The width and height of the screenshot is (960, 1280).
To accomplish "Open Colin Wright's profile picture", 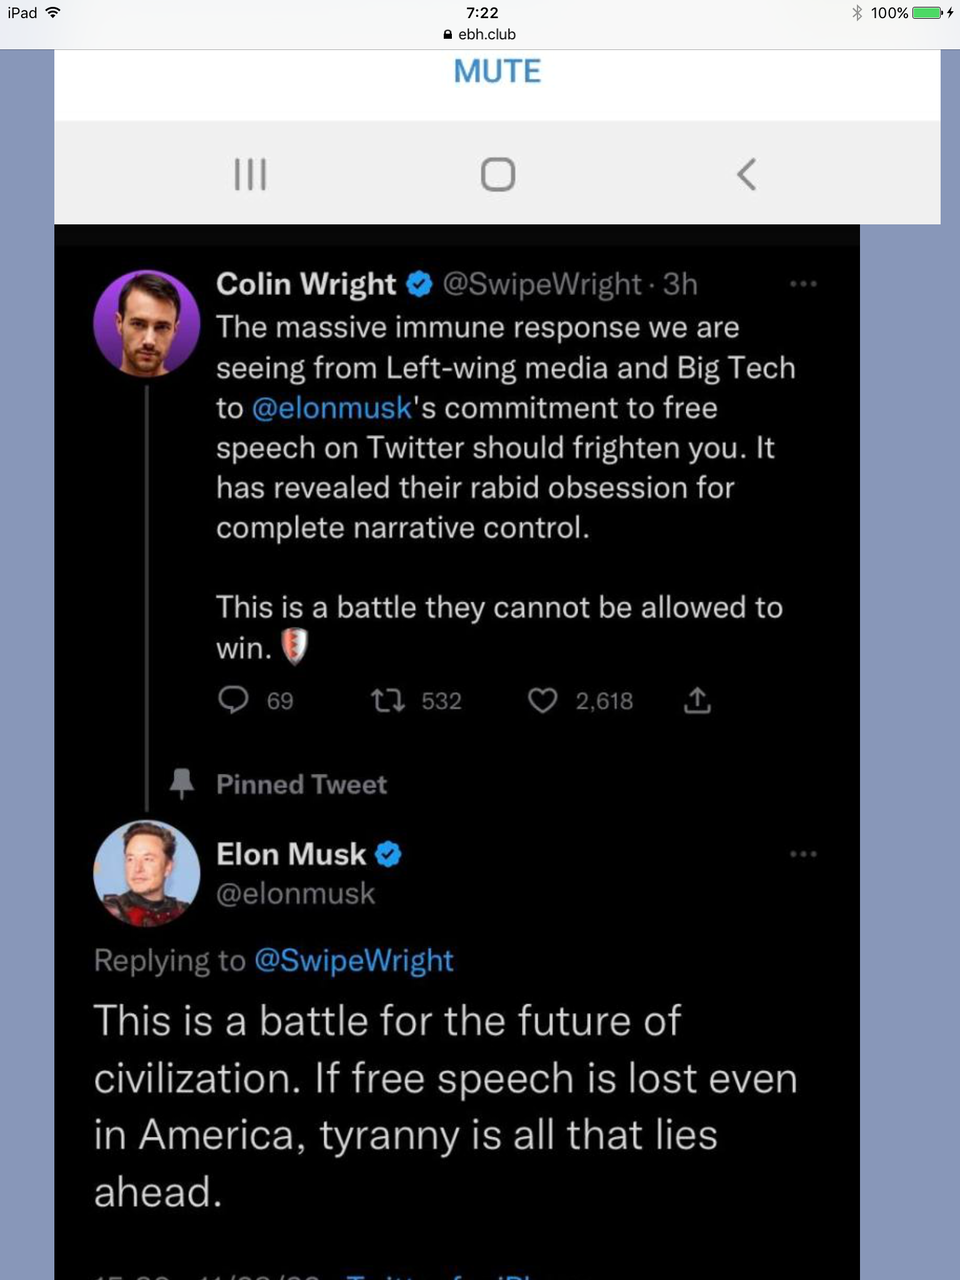I will (146, 323).
